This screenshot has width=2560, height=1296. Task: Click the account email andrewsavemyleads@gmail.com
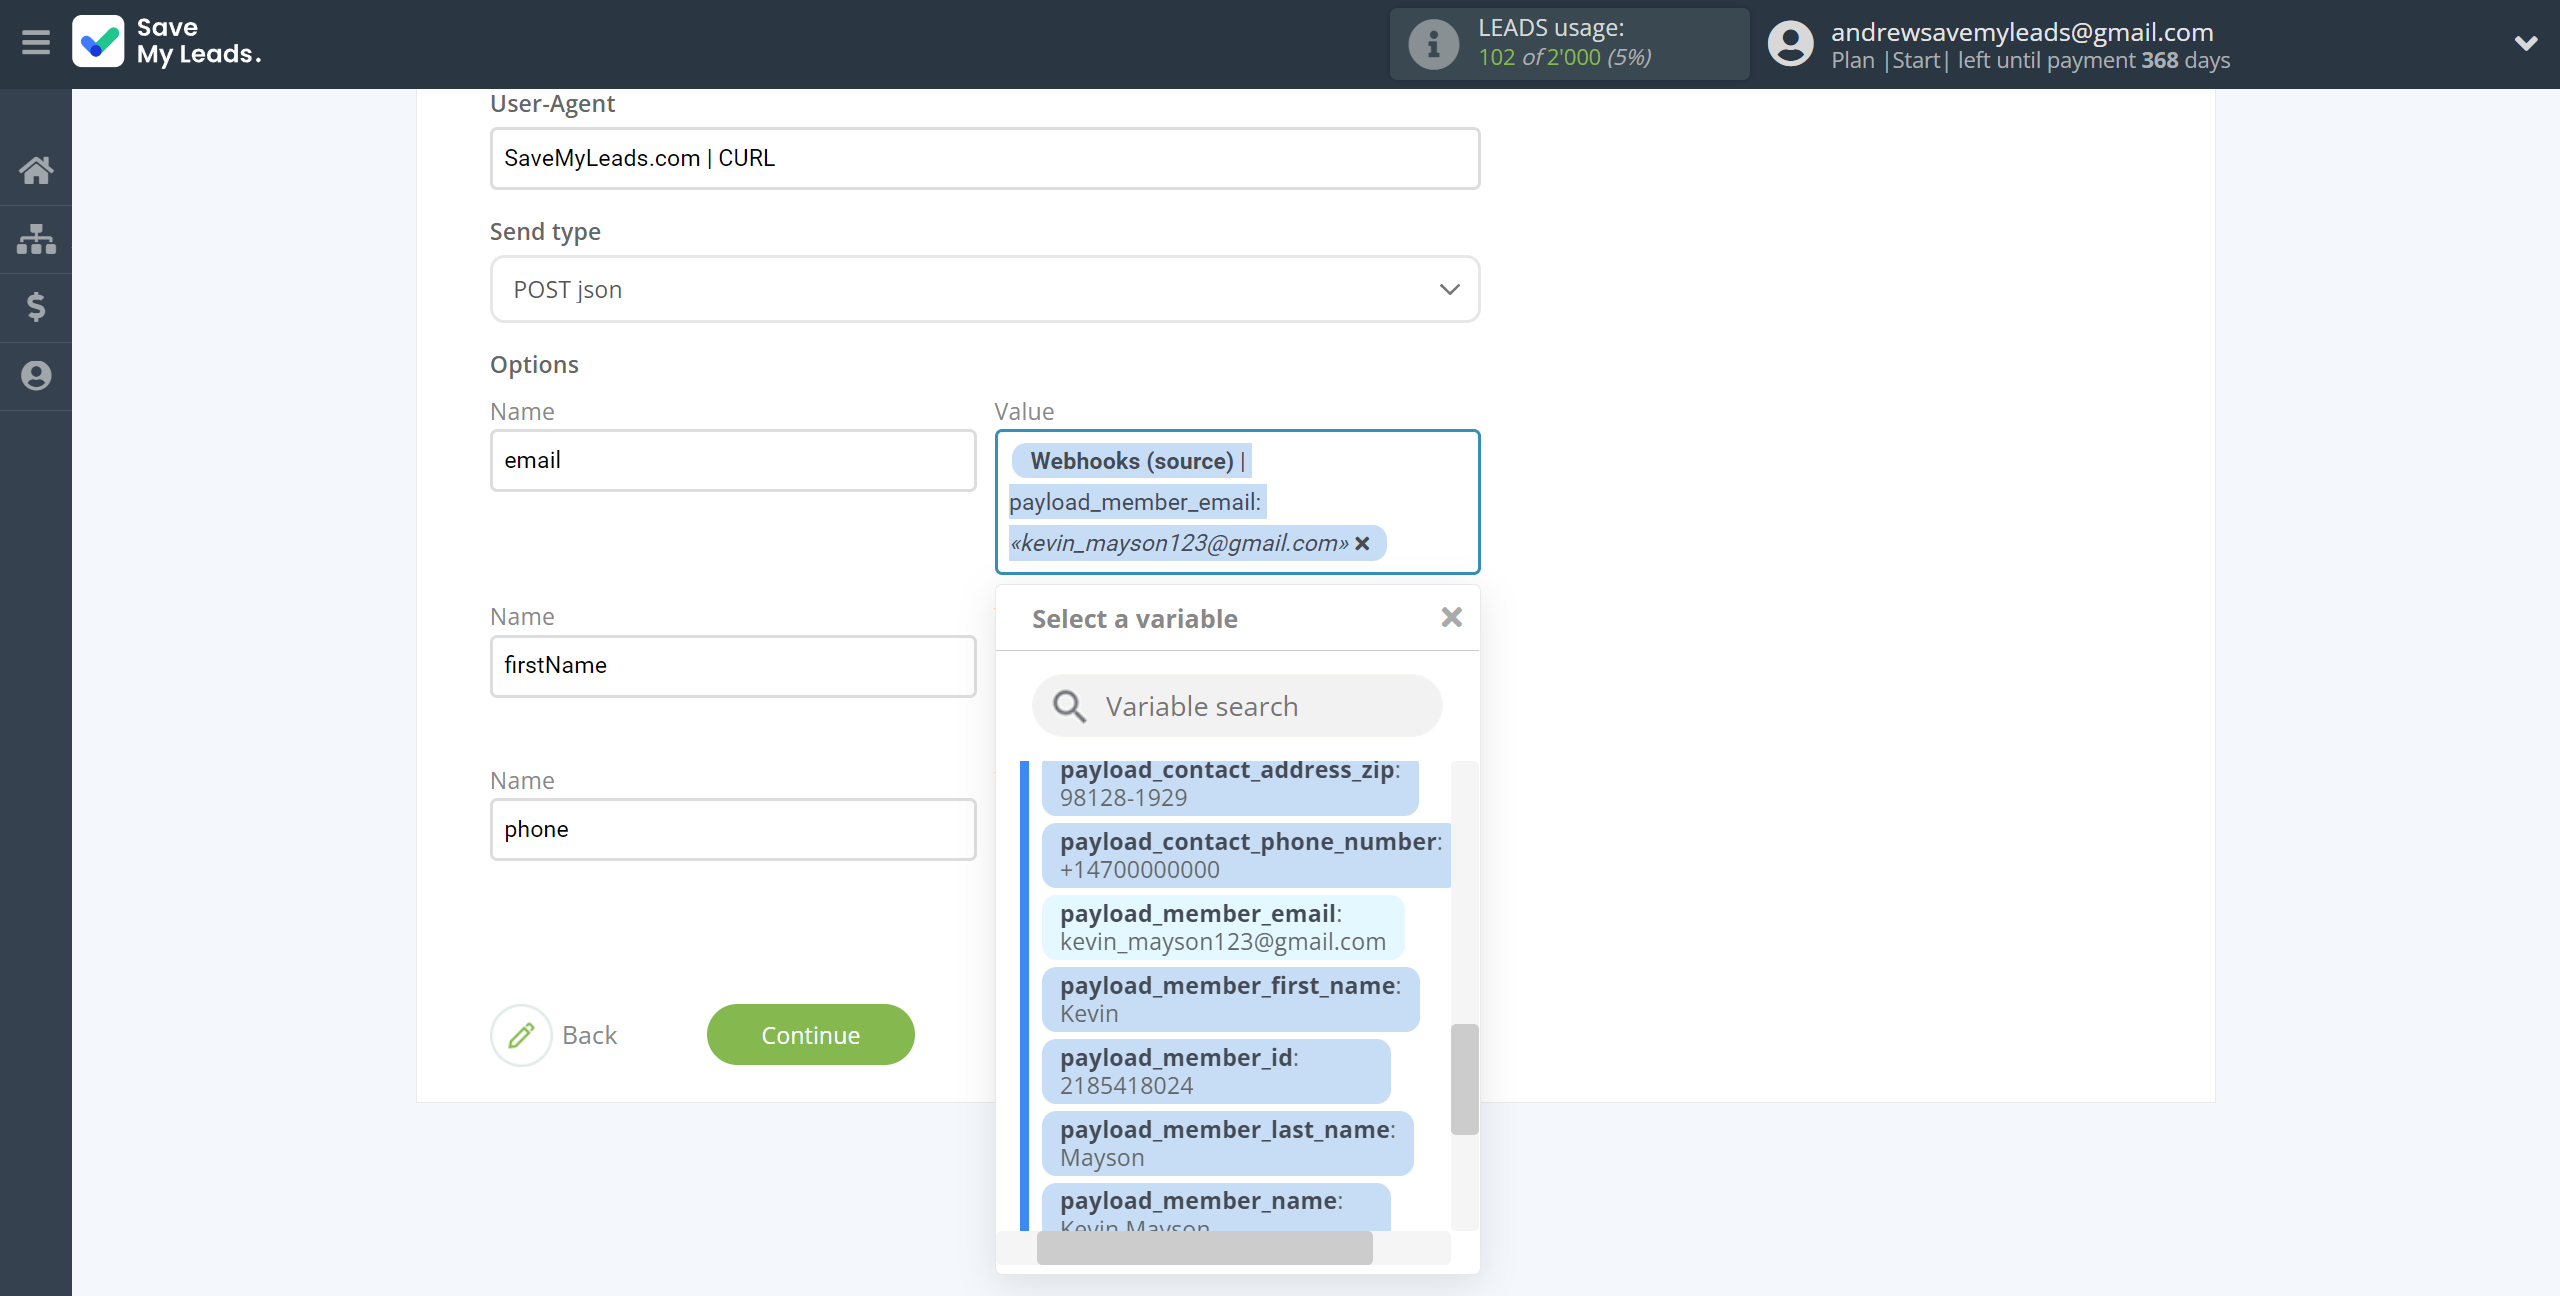(2022, 32)
